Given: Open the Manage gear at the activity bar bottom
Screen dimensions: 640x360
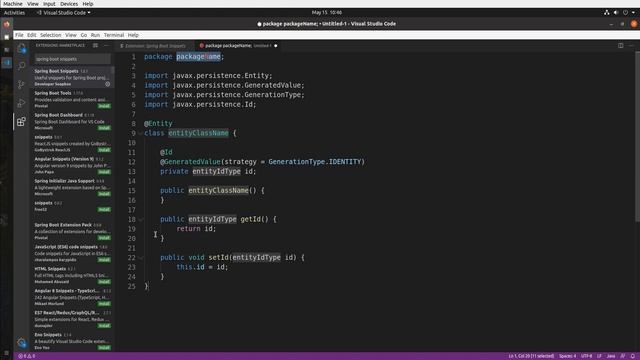Looking at the screenshot, I should 22,342.
